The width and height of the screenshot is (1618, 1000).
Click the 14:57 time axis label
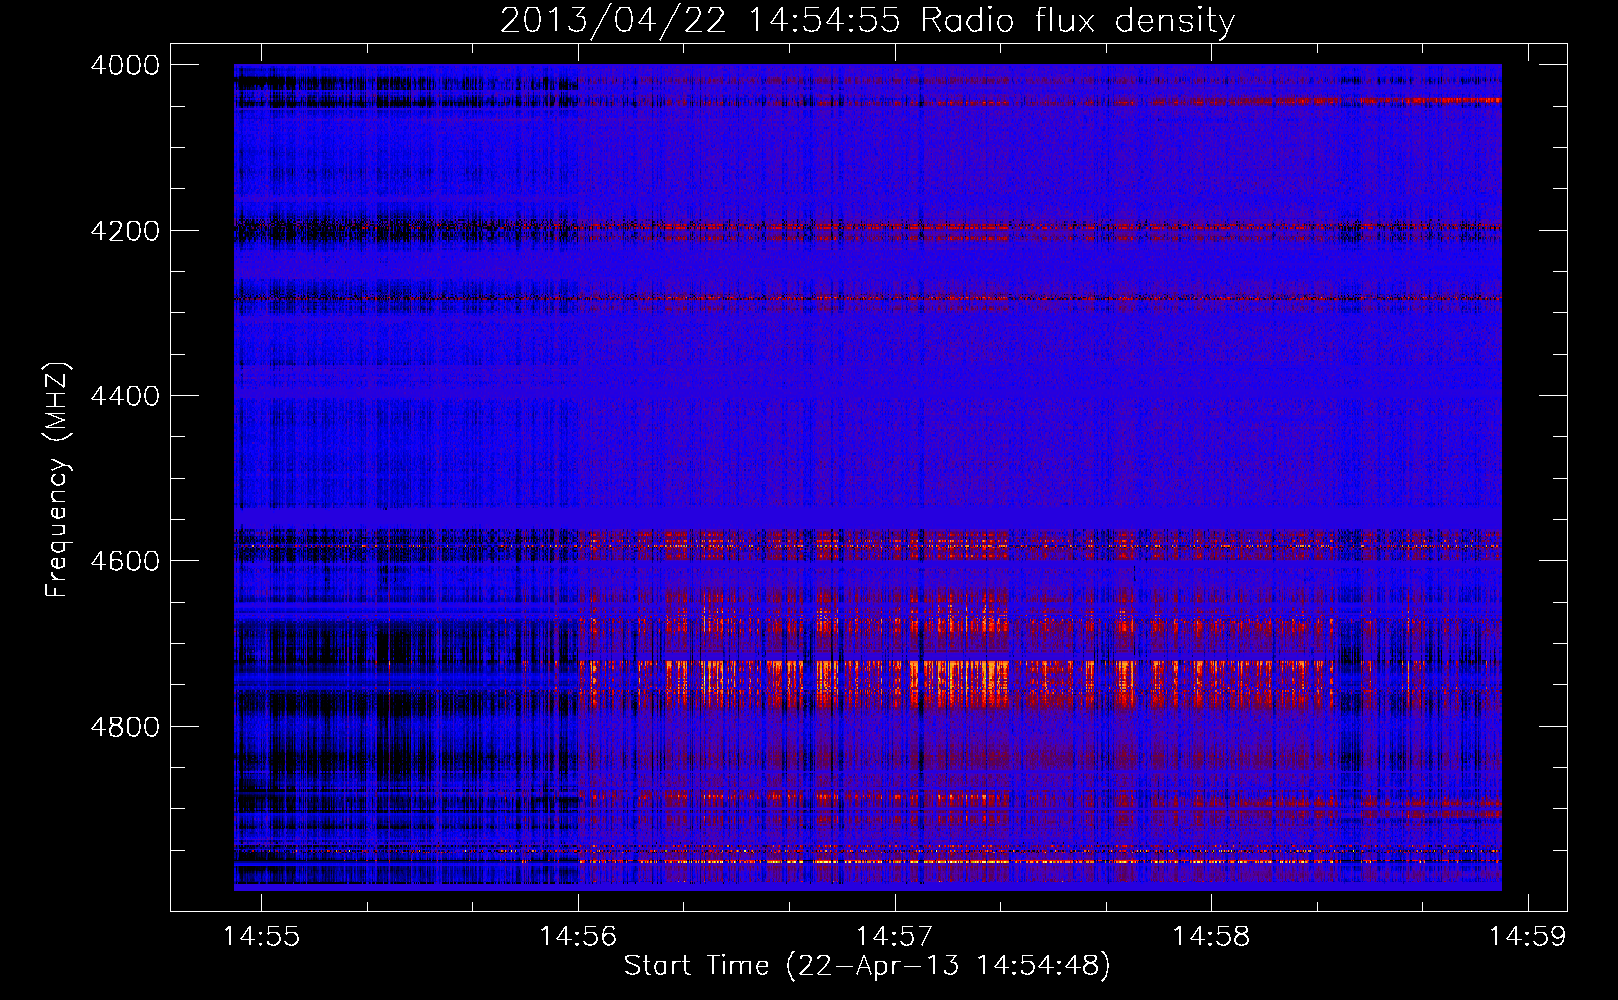pos(895,937)
